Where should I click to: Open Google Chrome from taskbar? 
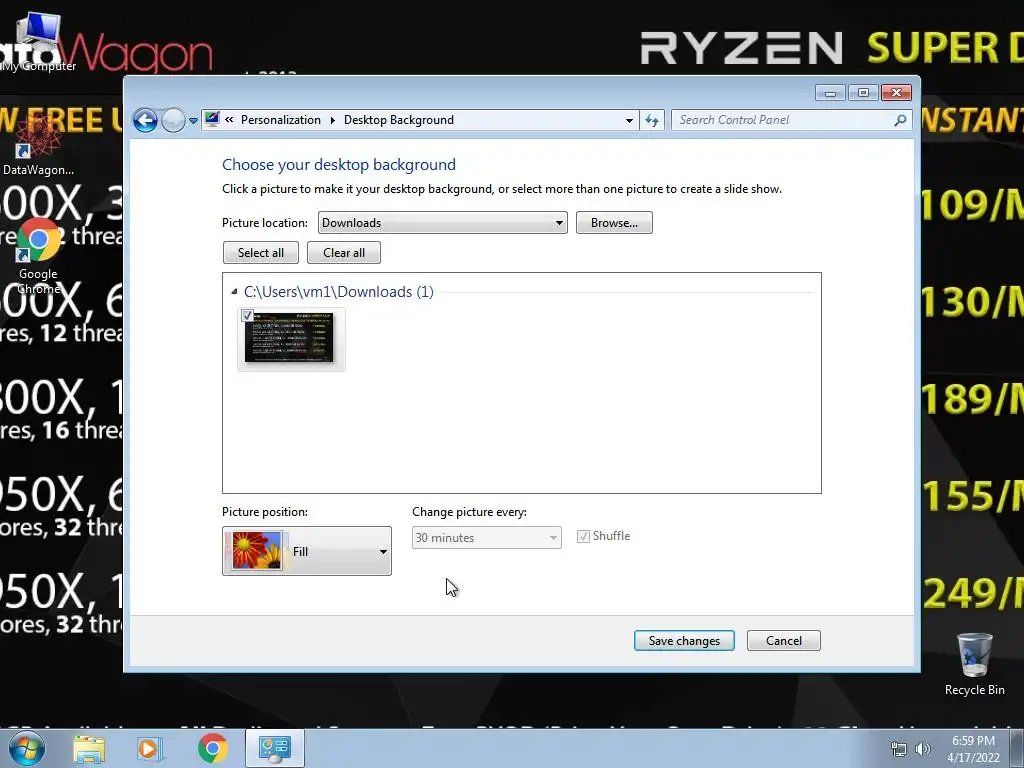[x=212, y=748]
